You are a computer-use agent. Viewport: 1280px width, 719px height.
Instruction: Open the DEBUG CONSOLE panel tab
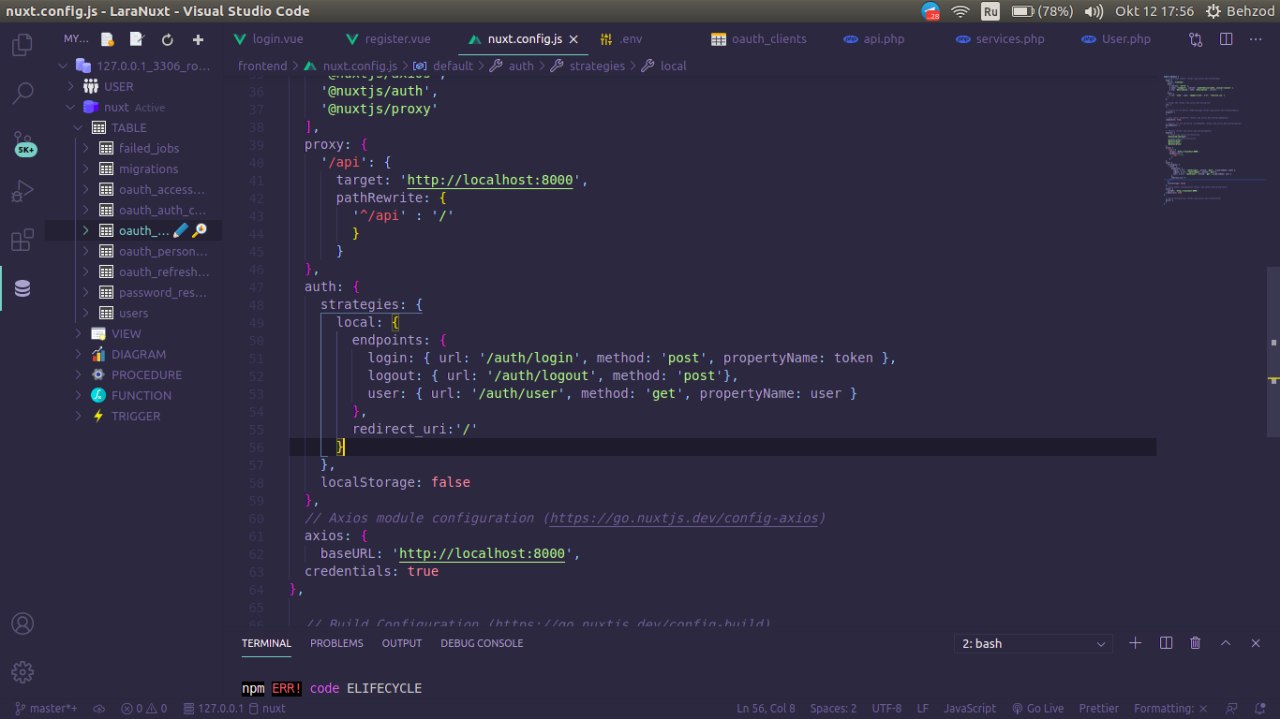coord(482,643)
